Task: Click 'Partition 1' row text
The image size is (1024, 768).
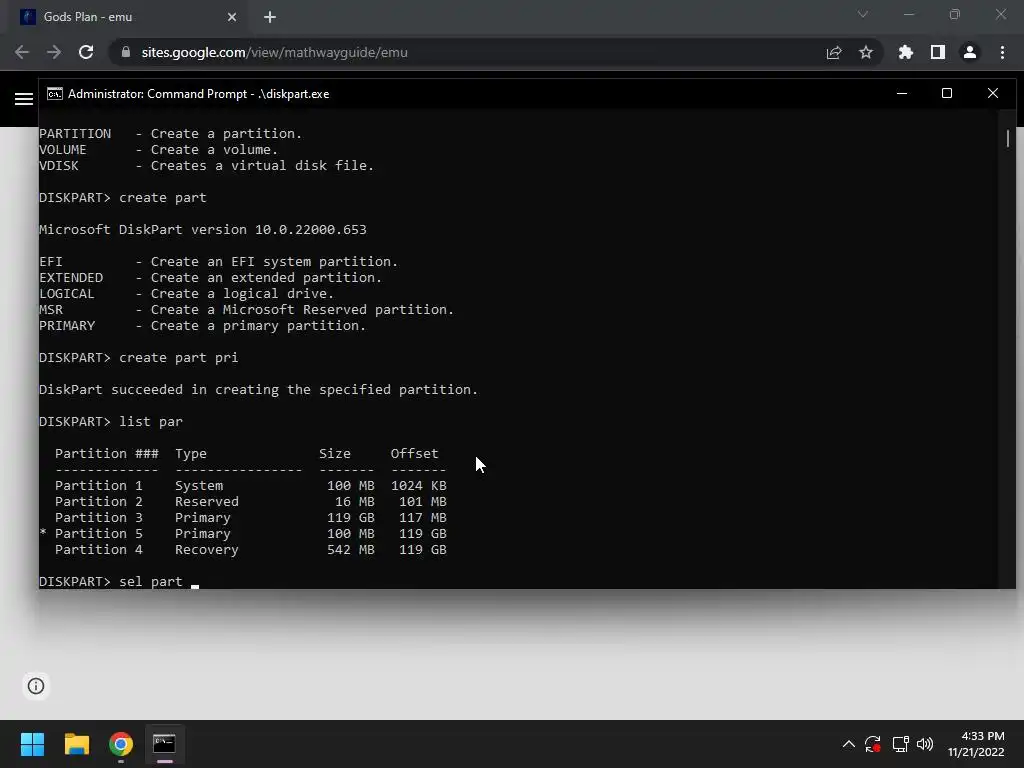Action: pos(99,485)
